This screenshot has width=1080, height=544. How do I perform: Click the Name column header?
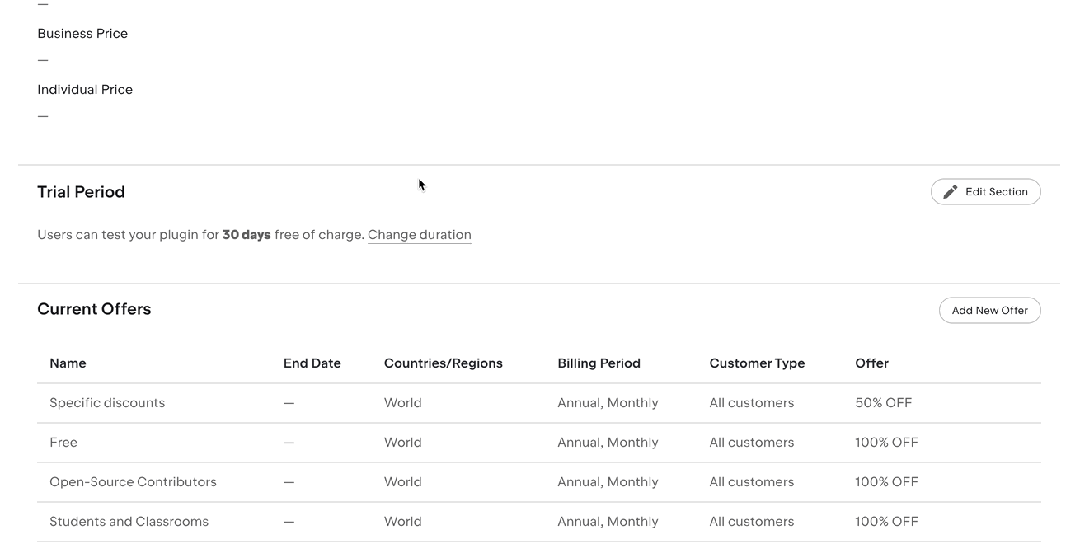coord(68,364)
